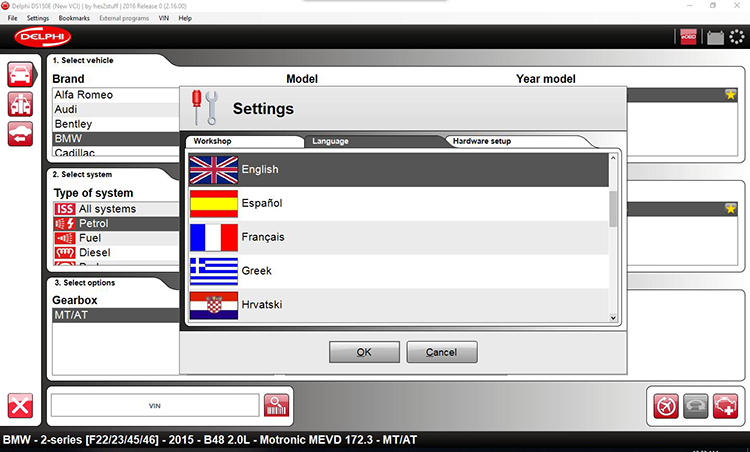This screenshot has width=750, height=452.
Task: Click the Delphi logo
Action: (43, 37)
